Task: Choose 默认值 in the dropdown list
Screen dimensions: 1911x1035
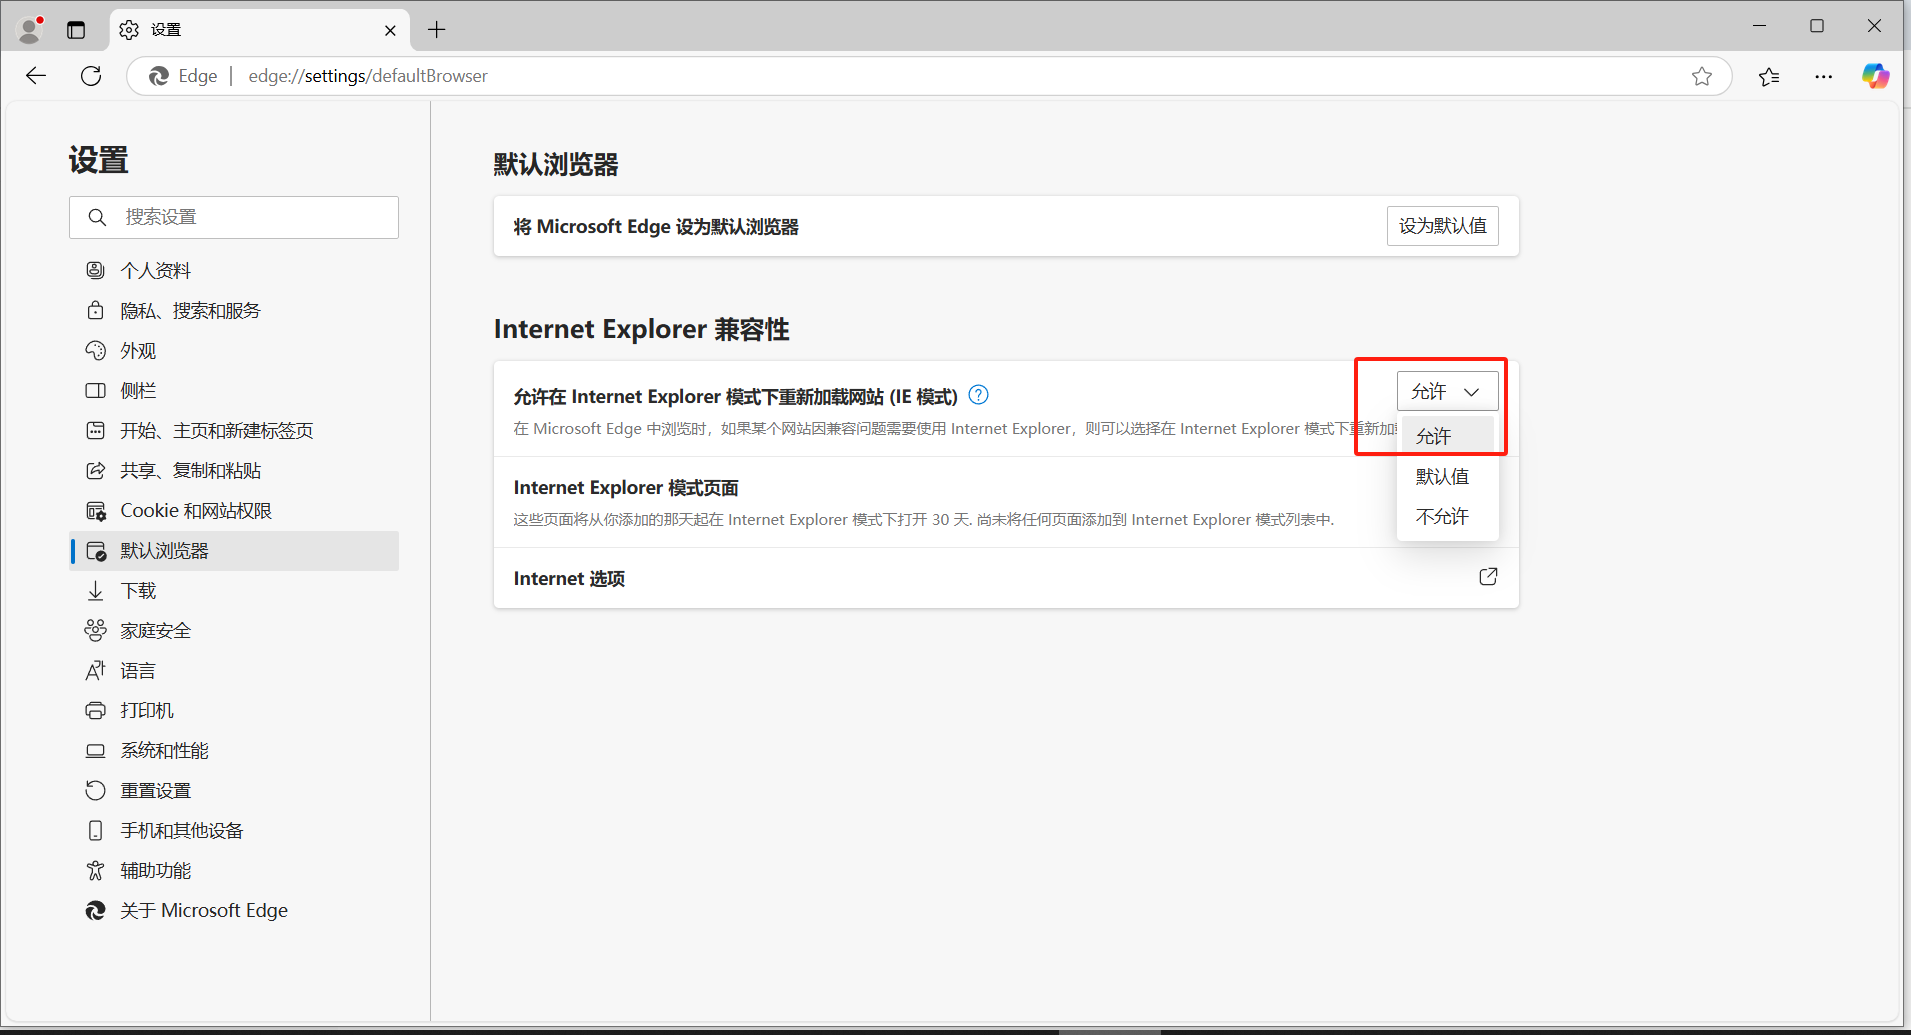Action: (1447, 477)
